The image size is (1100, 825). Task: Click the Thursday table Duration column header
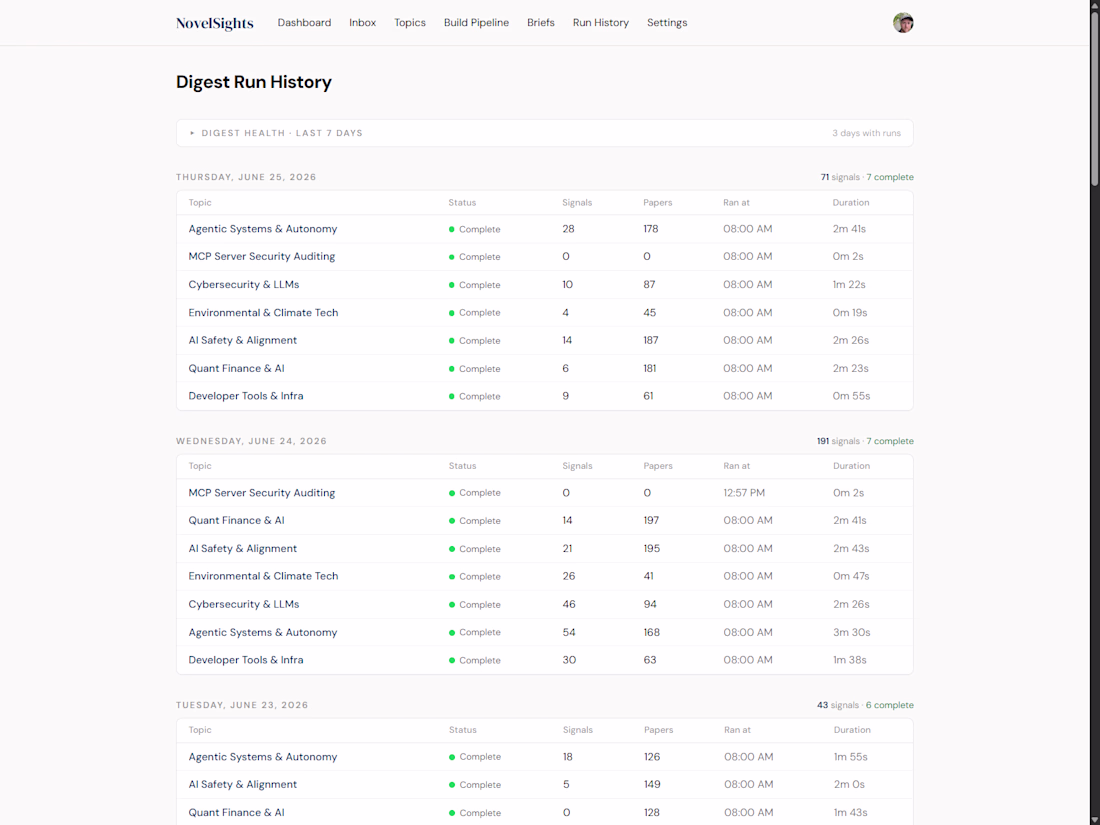pyautogui.click(x=851, y=202)
